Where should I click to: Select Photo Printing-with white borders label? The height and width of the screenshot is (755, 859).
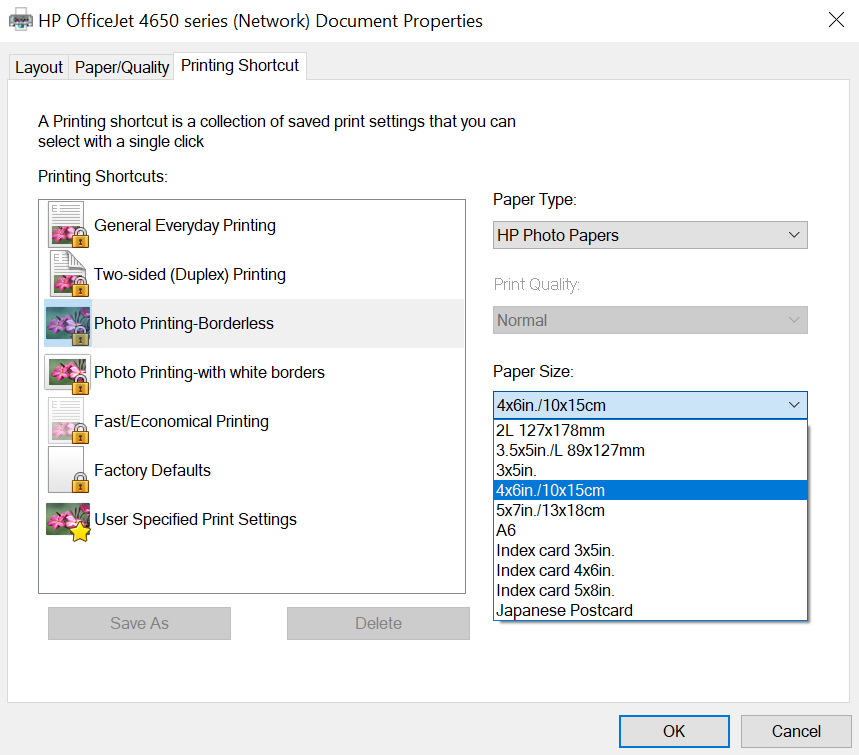point(209,373)
